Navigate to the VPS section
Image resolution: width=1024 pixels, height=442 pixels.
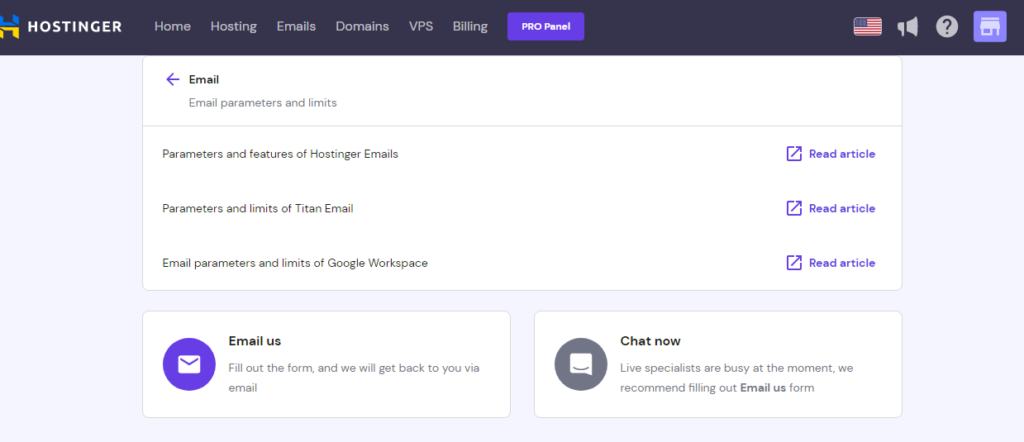click(x=421, y=27)
